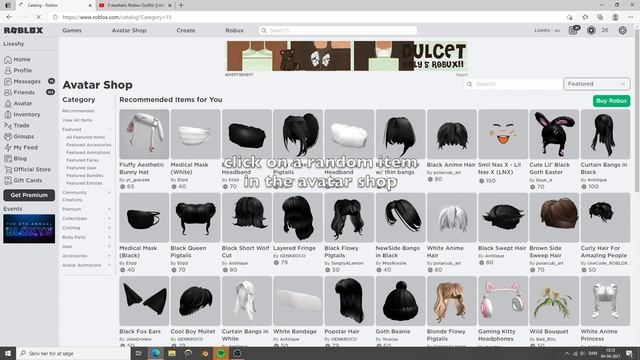Screen dimensions: 640x360
Task: Click the Windows taskbar search box
Action: click(x=73, y=353)
